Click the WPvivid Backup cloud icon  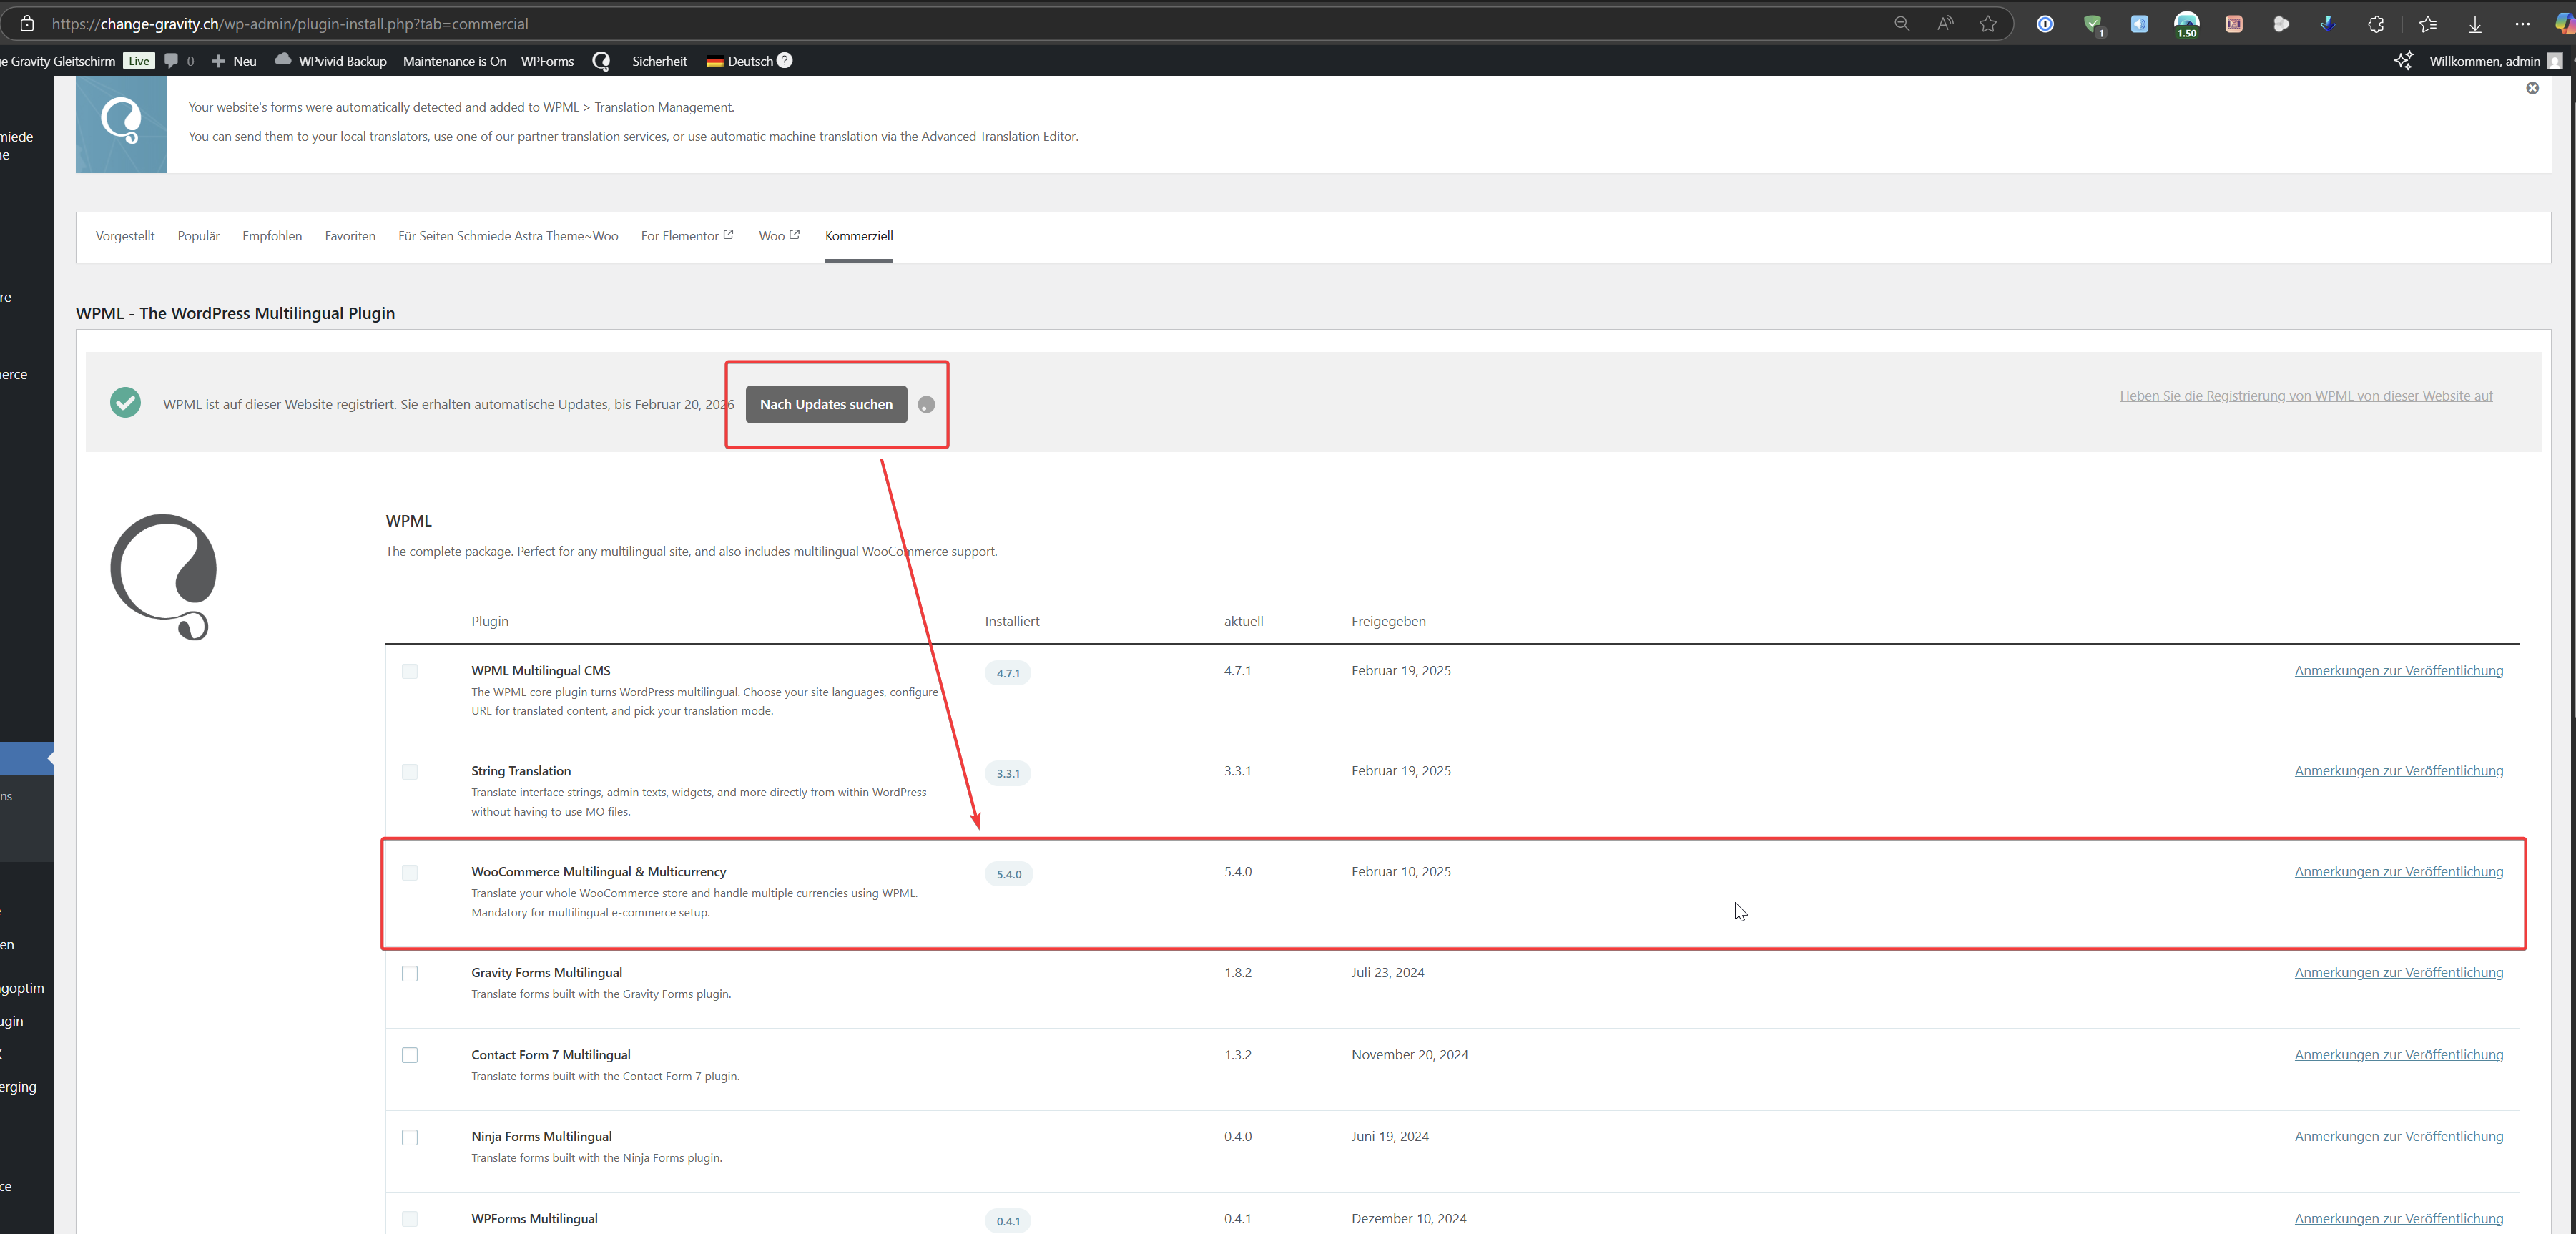283,60
